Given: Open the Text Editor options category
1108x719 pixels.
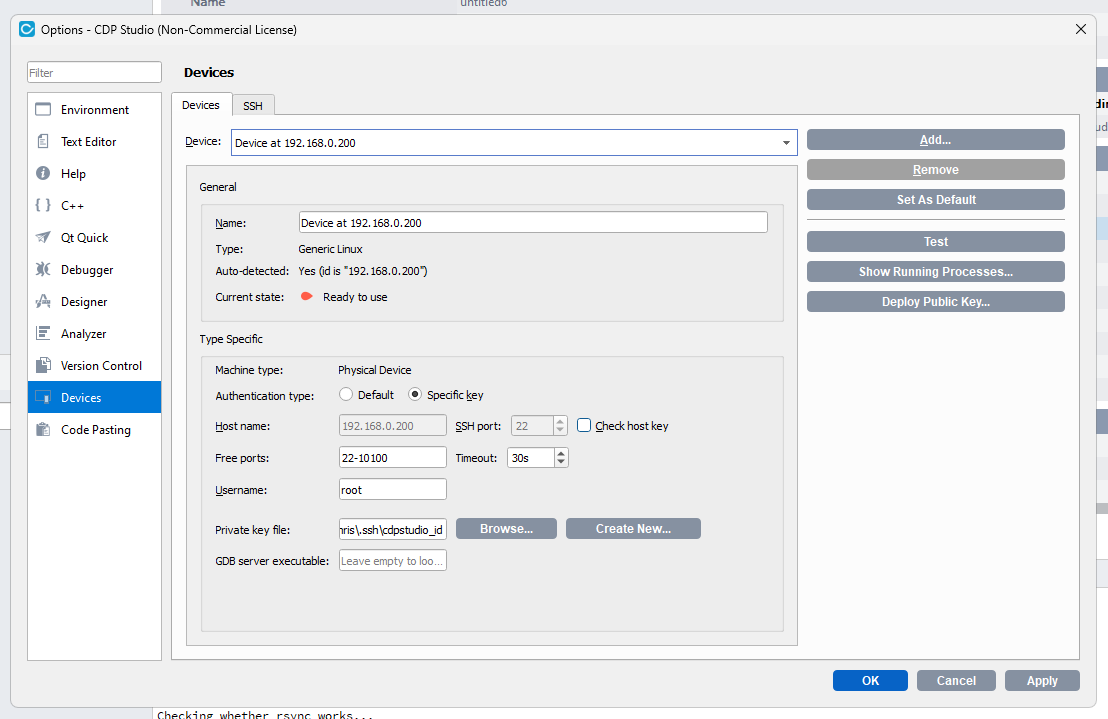Looking at the screenshot, I should (x=94, y=141).
